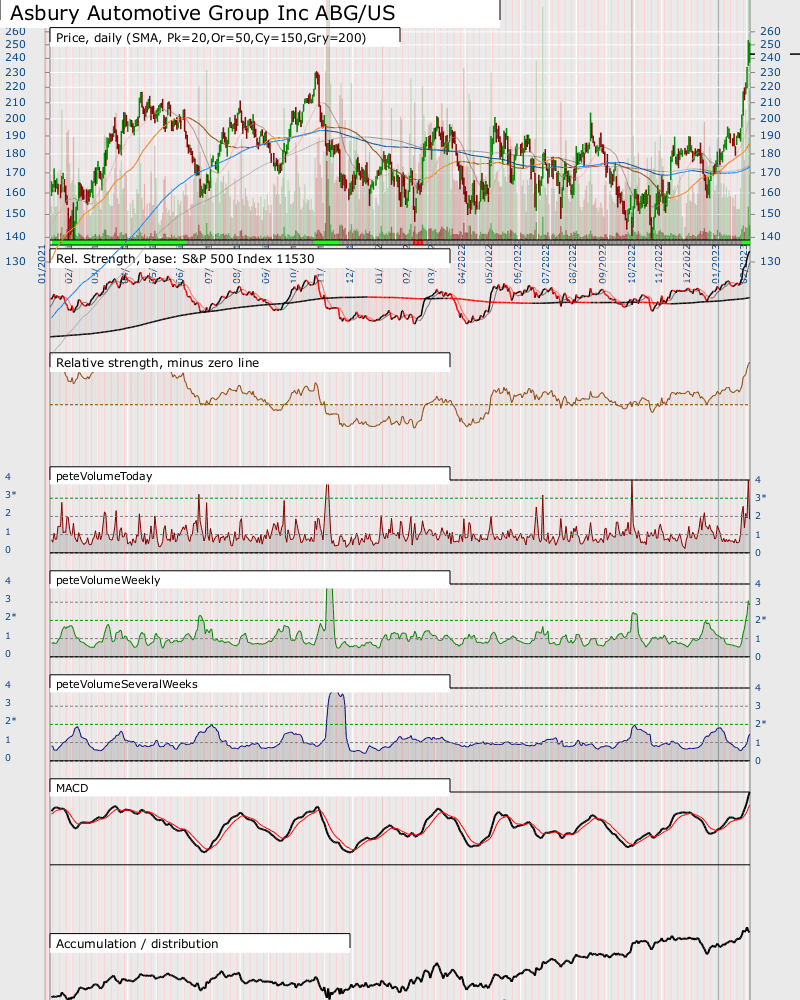Image resolution: width=800 pixels, height=1000 pixels.
Task: Click the peteVolumeToday panel label
Action: pyautogui.click(x=104, y=476)
